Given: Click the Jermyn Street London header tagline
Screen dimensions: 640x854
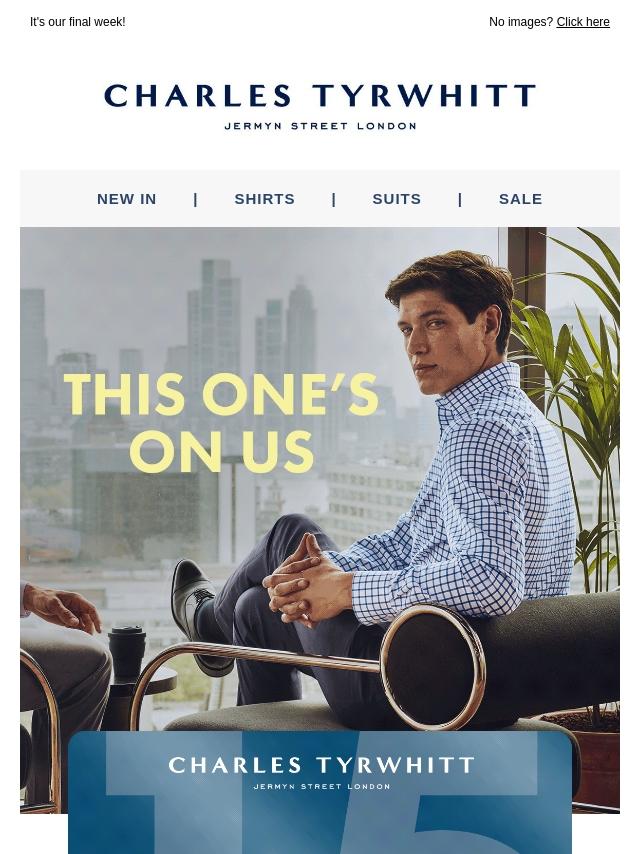Looking at the screenshot, I should (320, 126).
